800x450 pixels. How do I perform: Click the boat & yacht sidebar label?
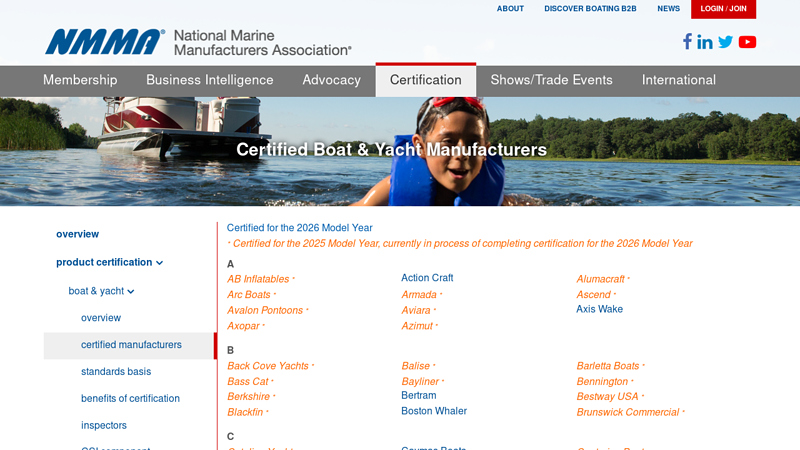pos(96,291)
